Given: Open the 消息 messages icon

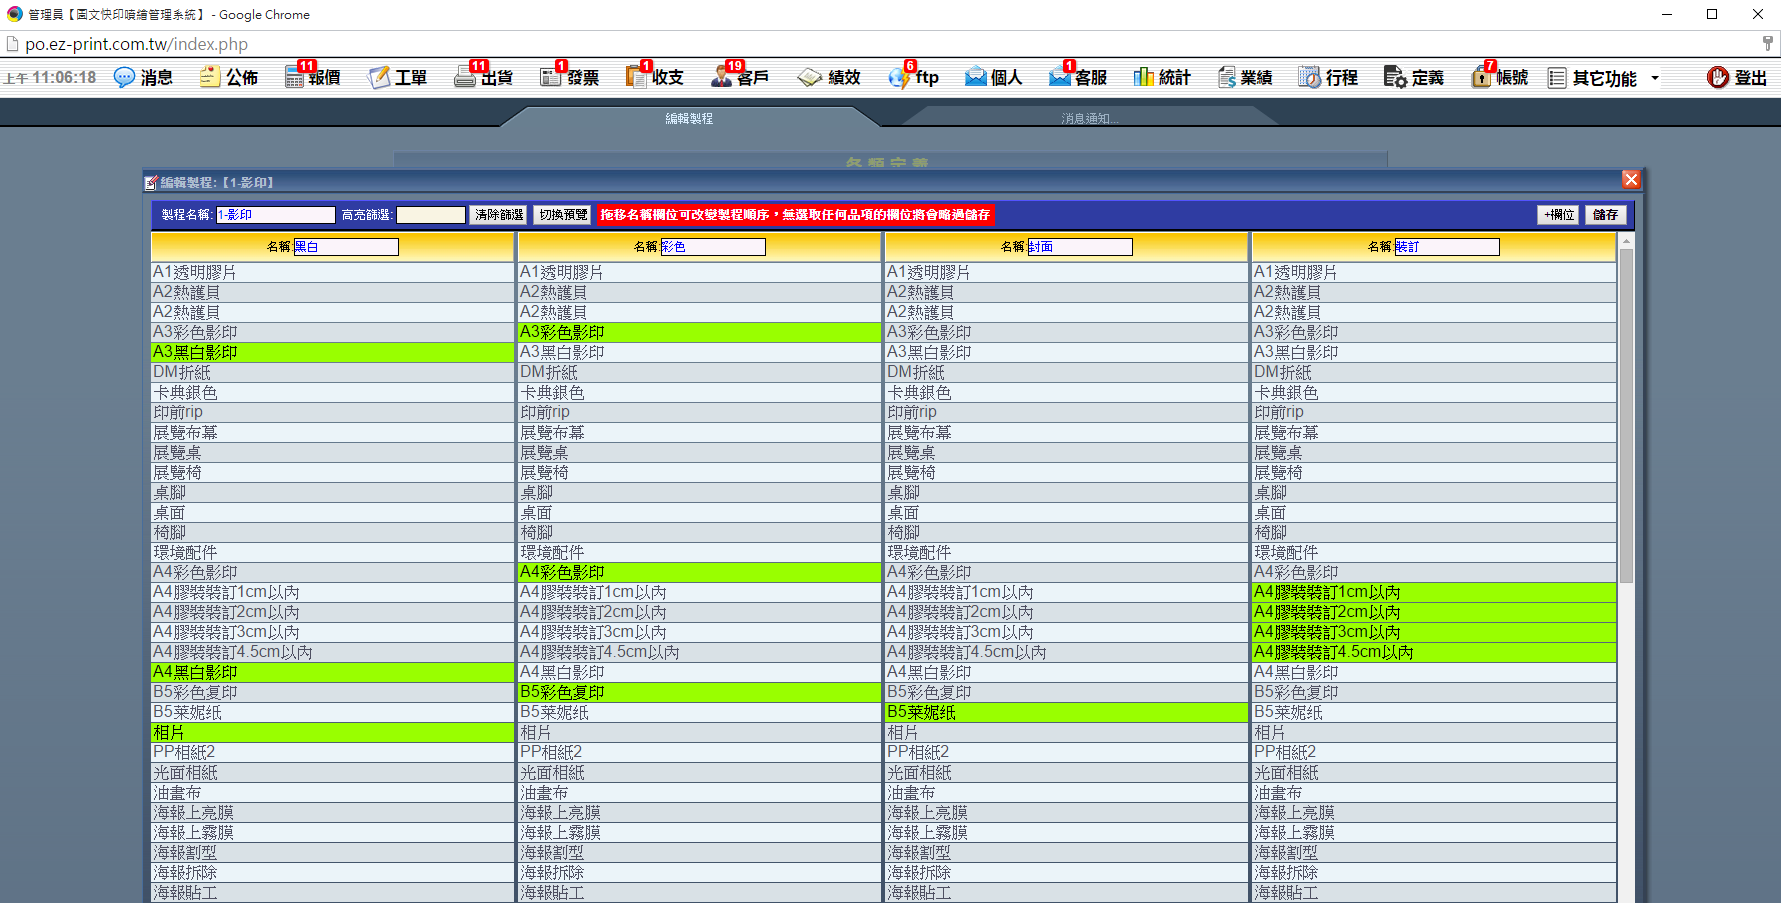Looking at the screenshot, I should 124,77.
